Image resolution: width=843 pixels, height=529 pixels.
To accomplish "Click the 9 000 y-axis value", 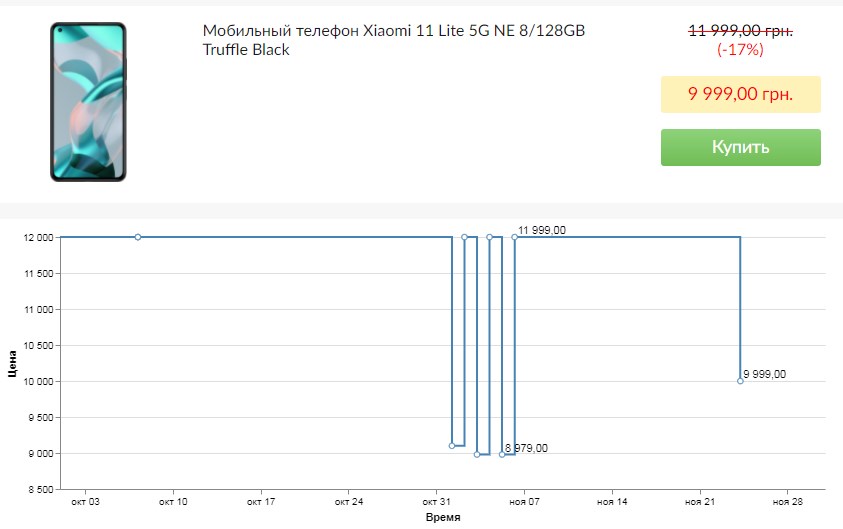I will (x=41, y=454).
